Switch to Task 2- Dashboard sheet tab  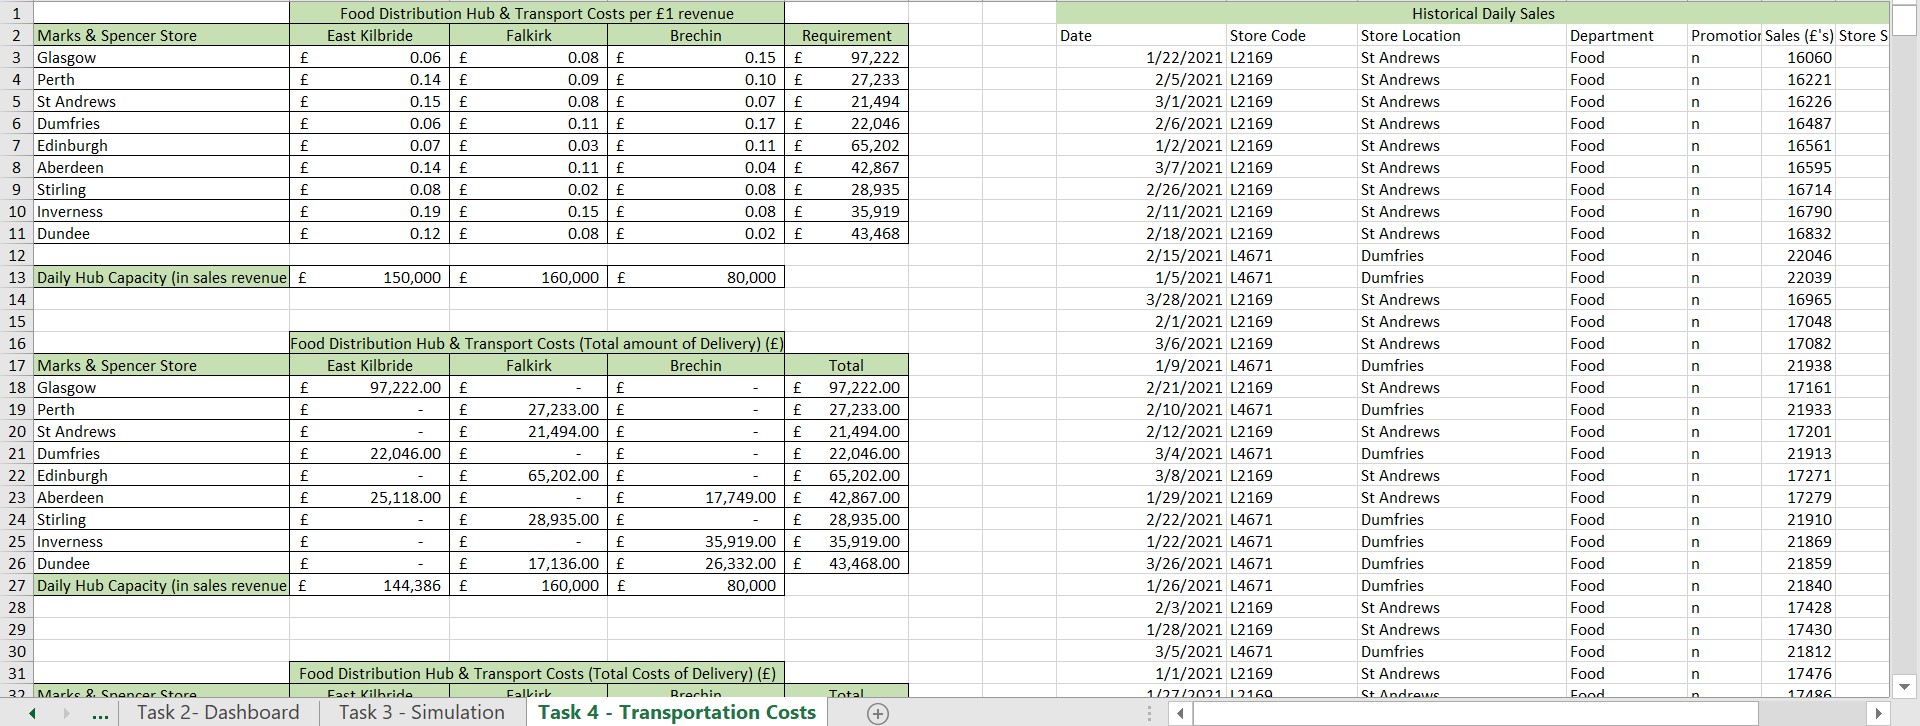coord(218,712)
